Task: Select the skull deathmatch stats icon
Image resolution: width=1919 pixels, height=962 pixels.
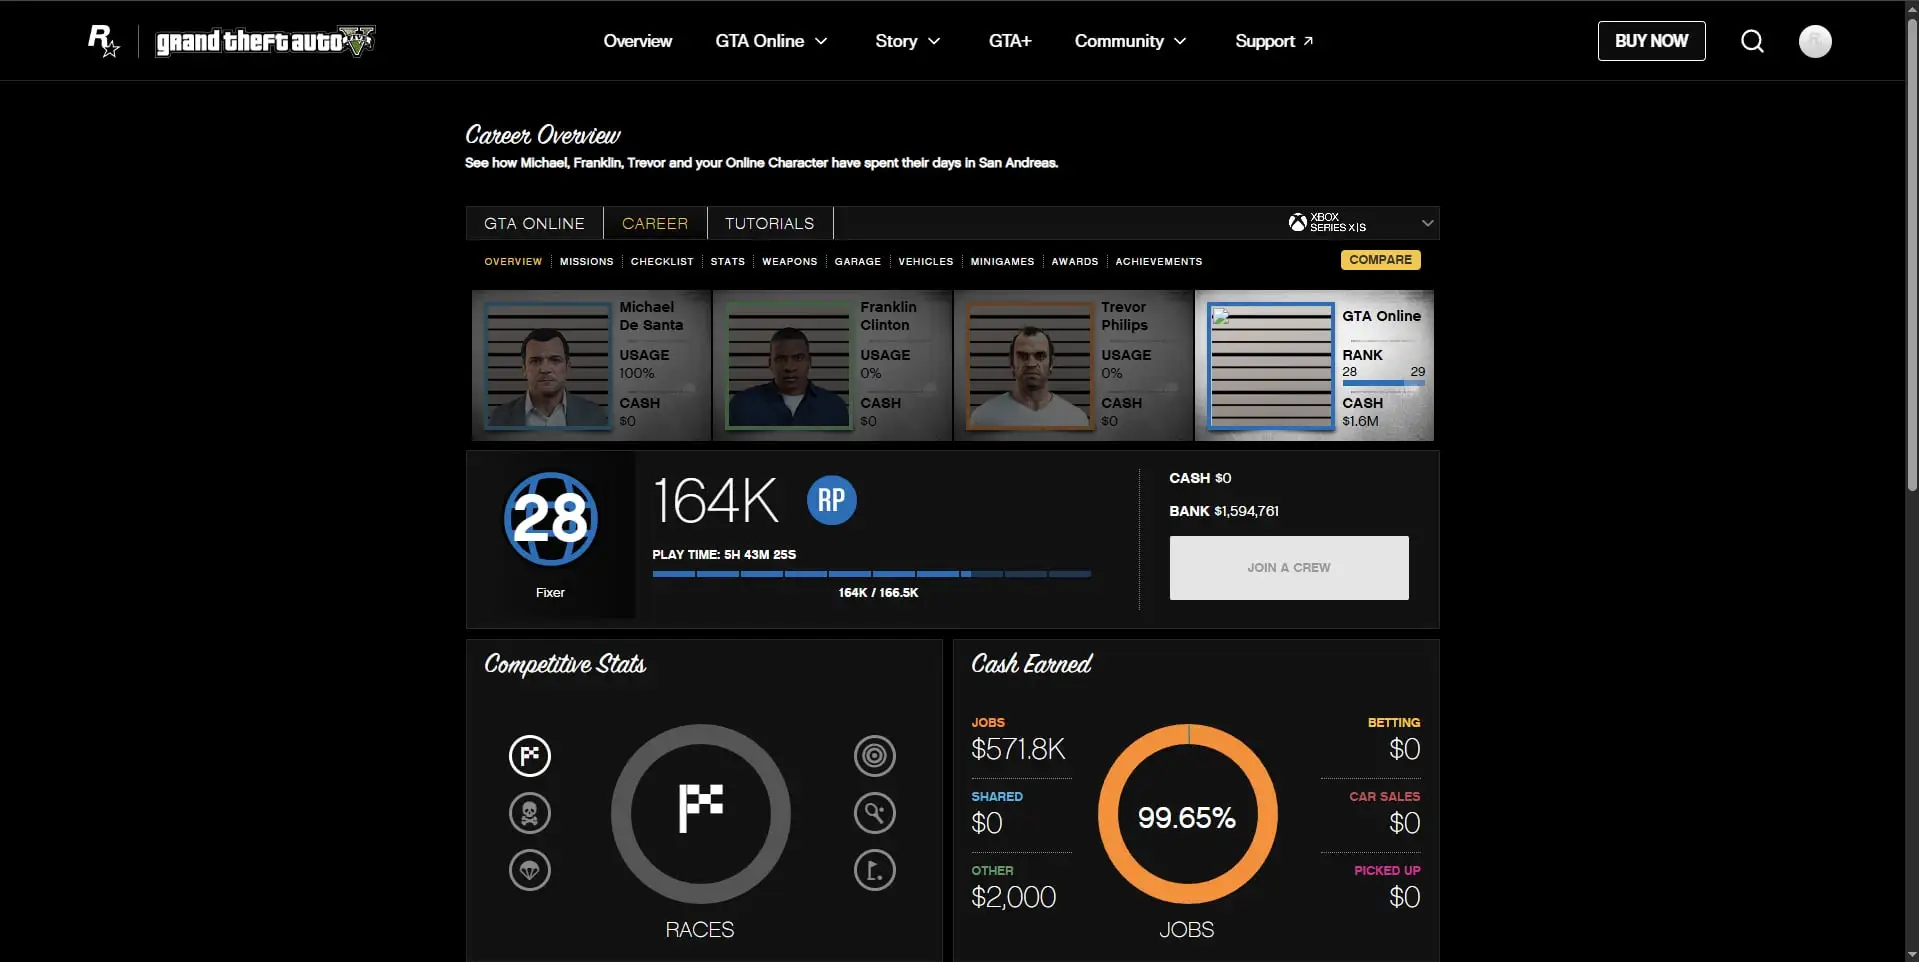Action: (x=530, y=813)
